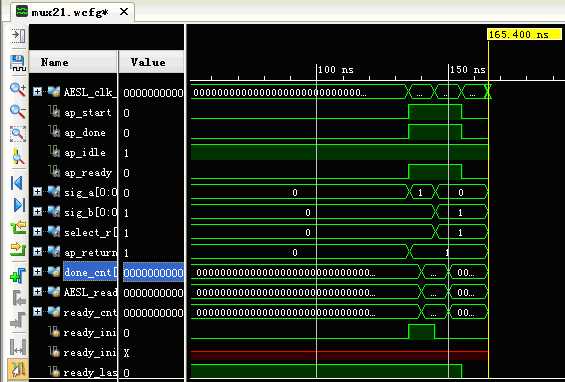Close the mux21.wcfg tab
Screen dimensions: 565x382
124,12
